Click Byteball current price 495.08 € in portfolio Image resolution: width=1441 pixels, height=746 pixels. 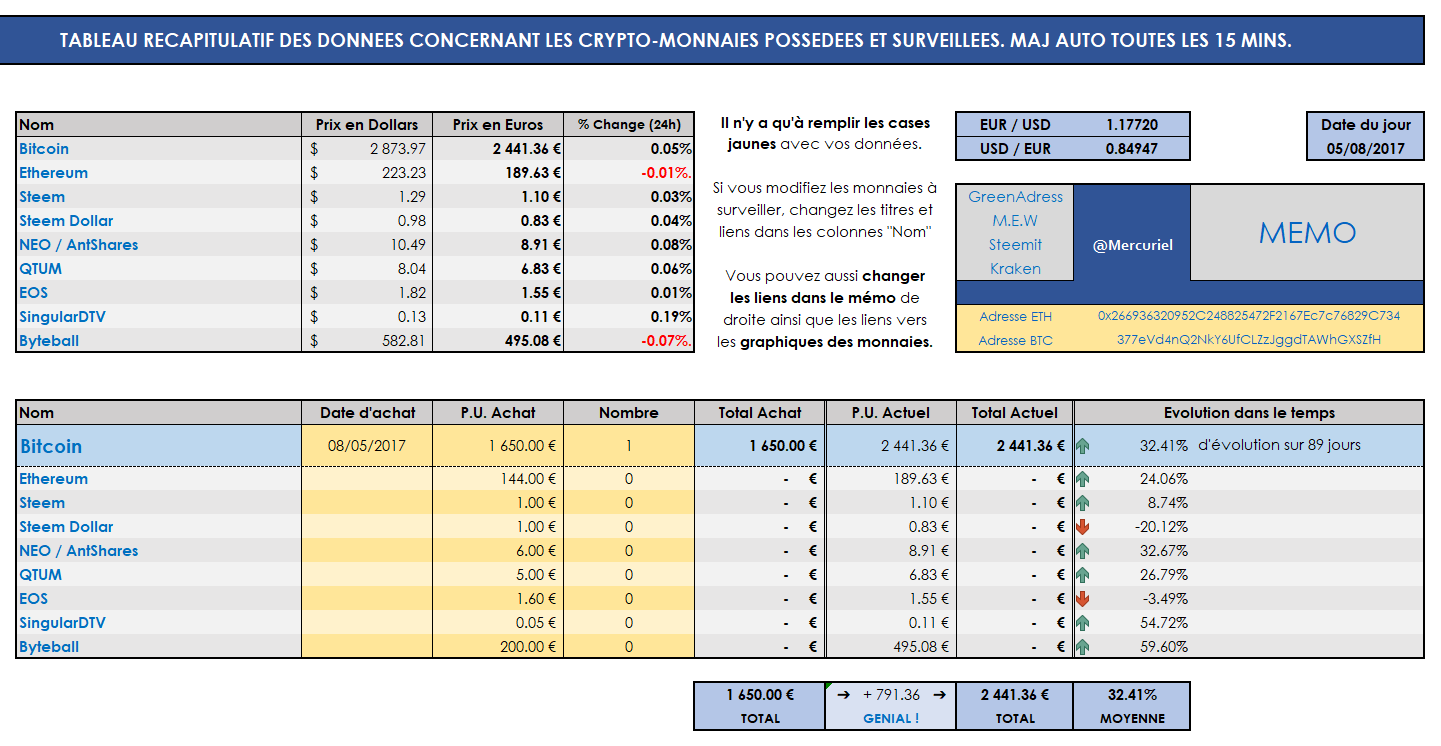(x=891, y=647)
